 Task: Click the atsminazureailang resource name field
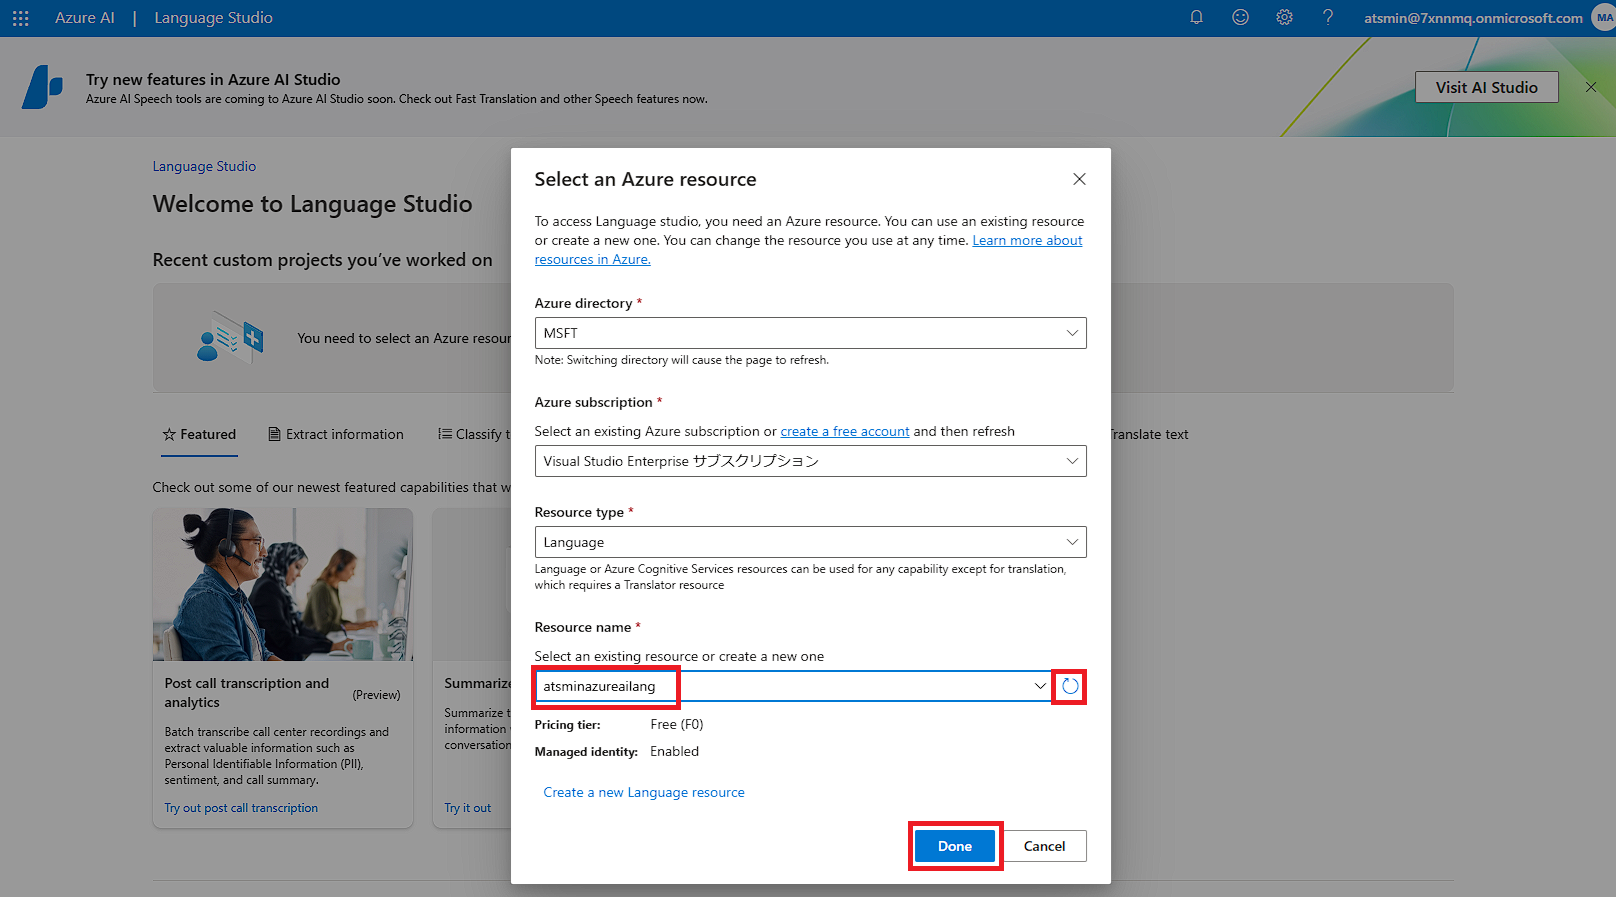tap(792, 686)
